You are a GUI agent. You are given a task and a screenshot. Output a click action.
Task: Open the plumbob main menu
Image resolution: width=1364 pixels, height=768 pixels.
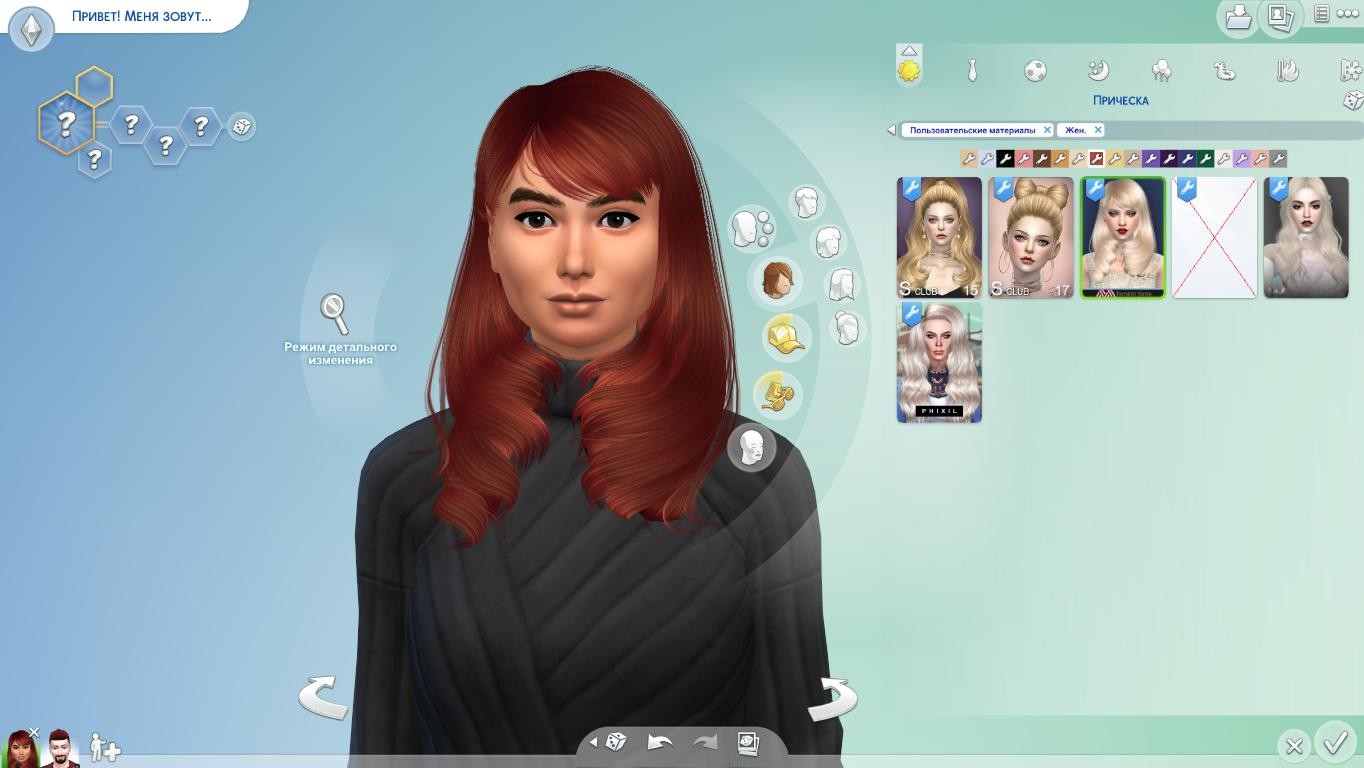(x=31, y=28)
